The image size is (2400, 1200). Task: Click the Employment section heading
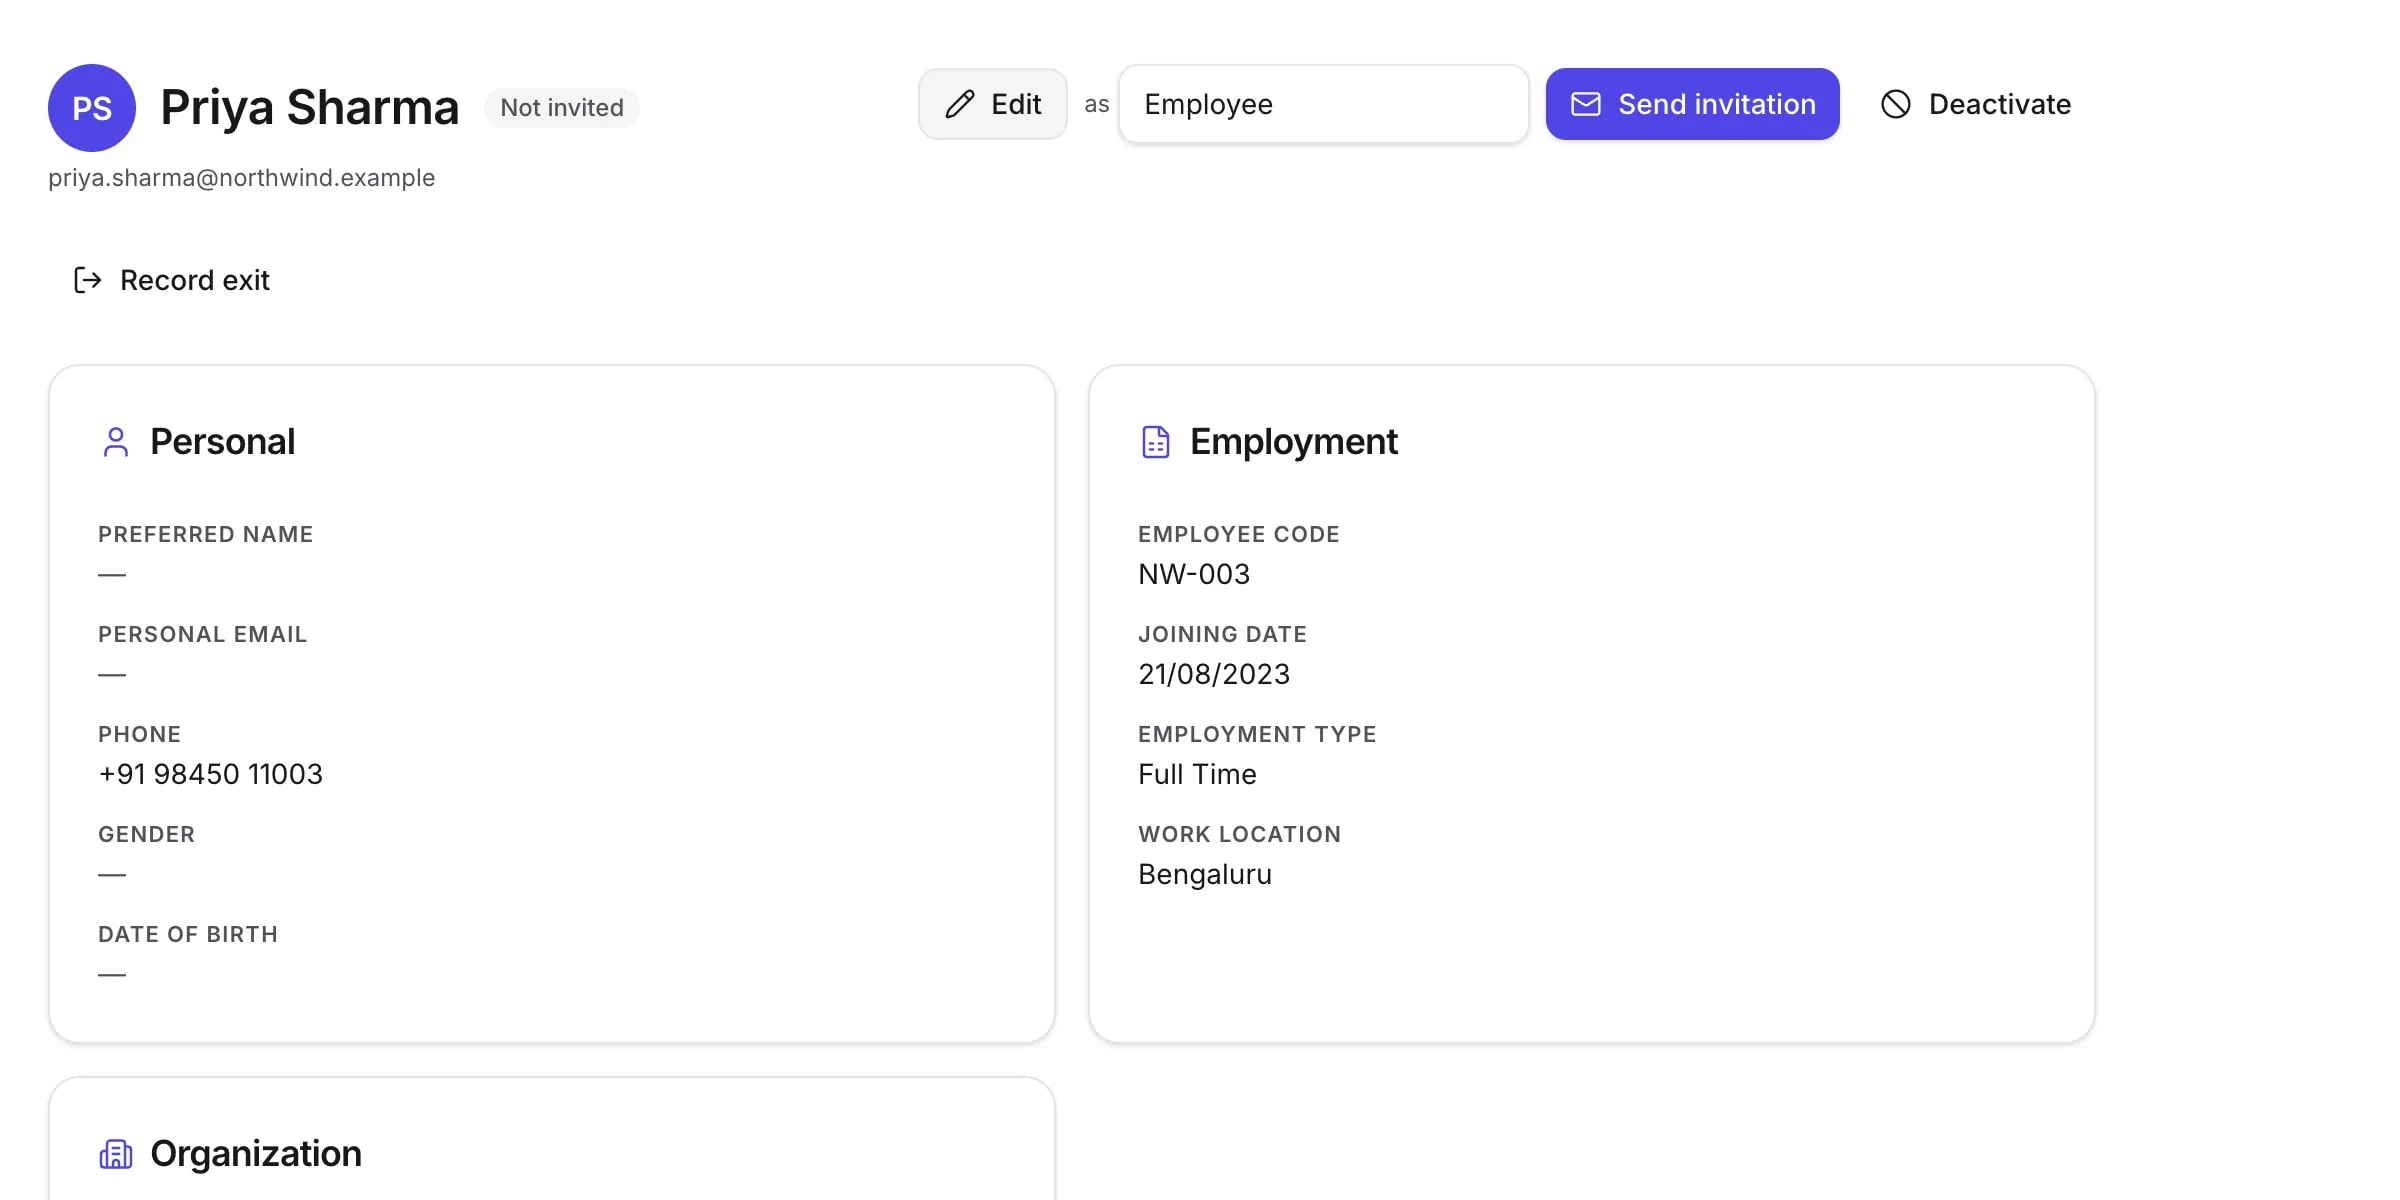[1294, 442]
